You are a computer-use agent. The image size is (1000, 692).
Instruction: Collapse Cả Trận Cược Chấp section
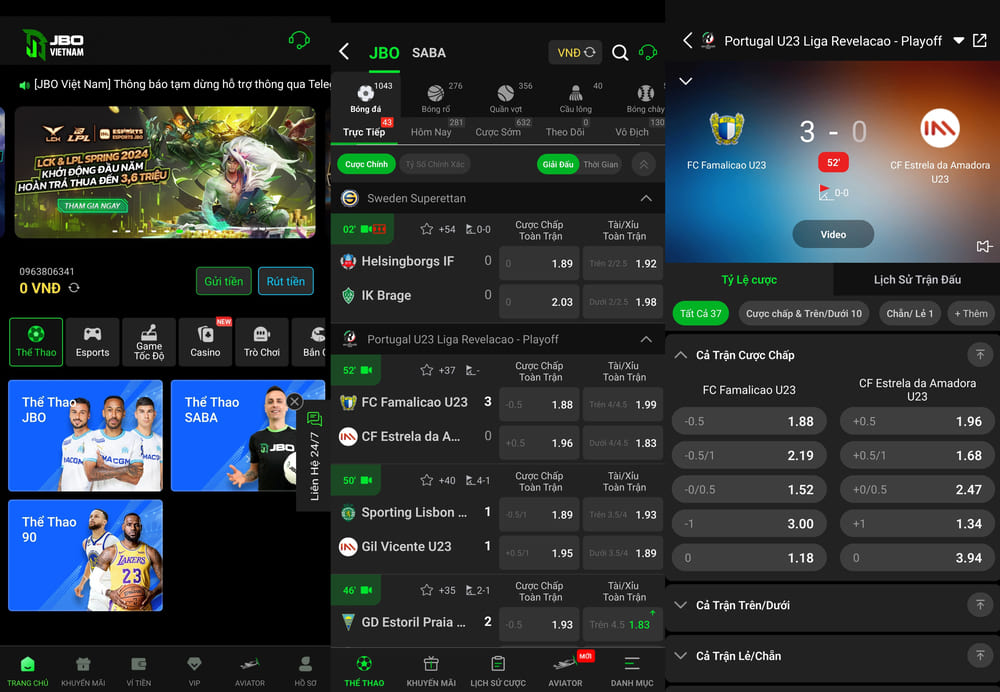click(680, 355)
